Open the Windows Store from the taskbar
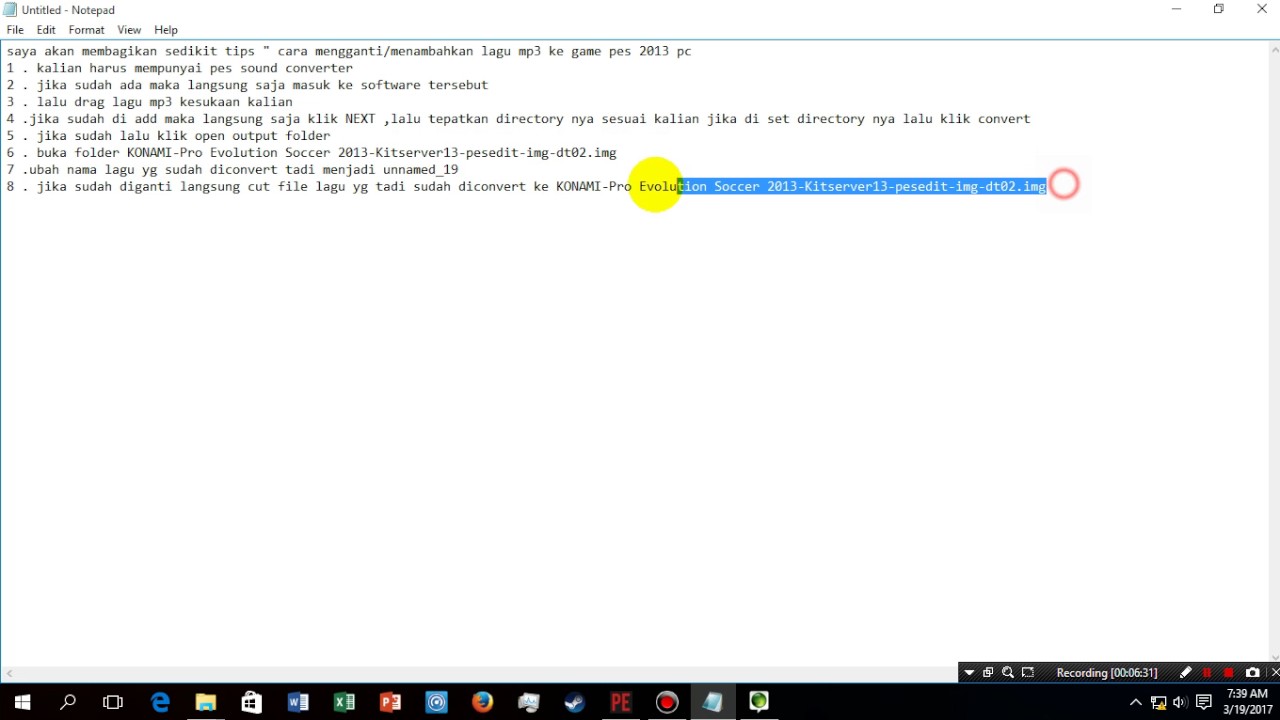This screenshot has height=720, width=1280. click(252, 702)
